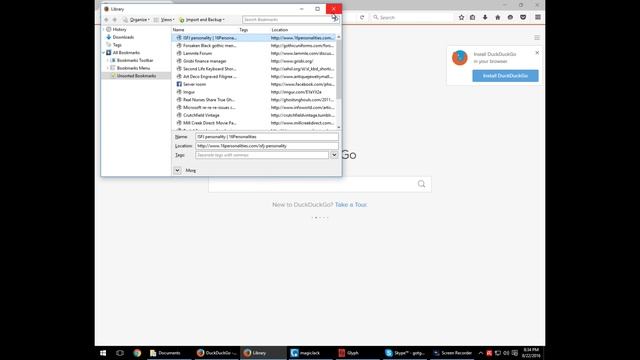Select the Lammle Forum bookmark
The image size is (640, 360).
[254, 53]
